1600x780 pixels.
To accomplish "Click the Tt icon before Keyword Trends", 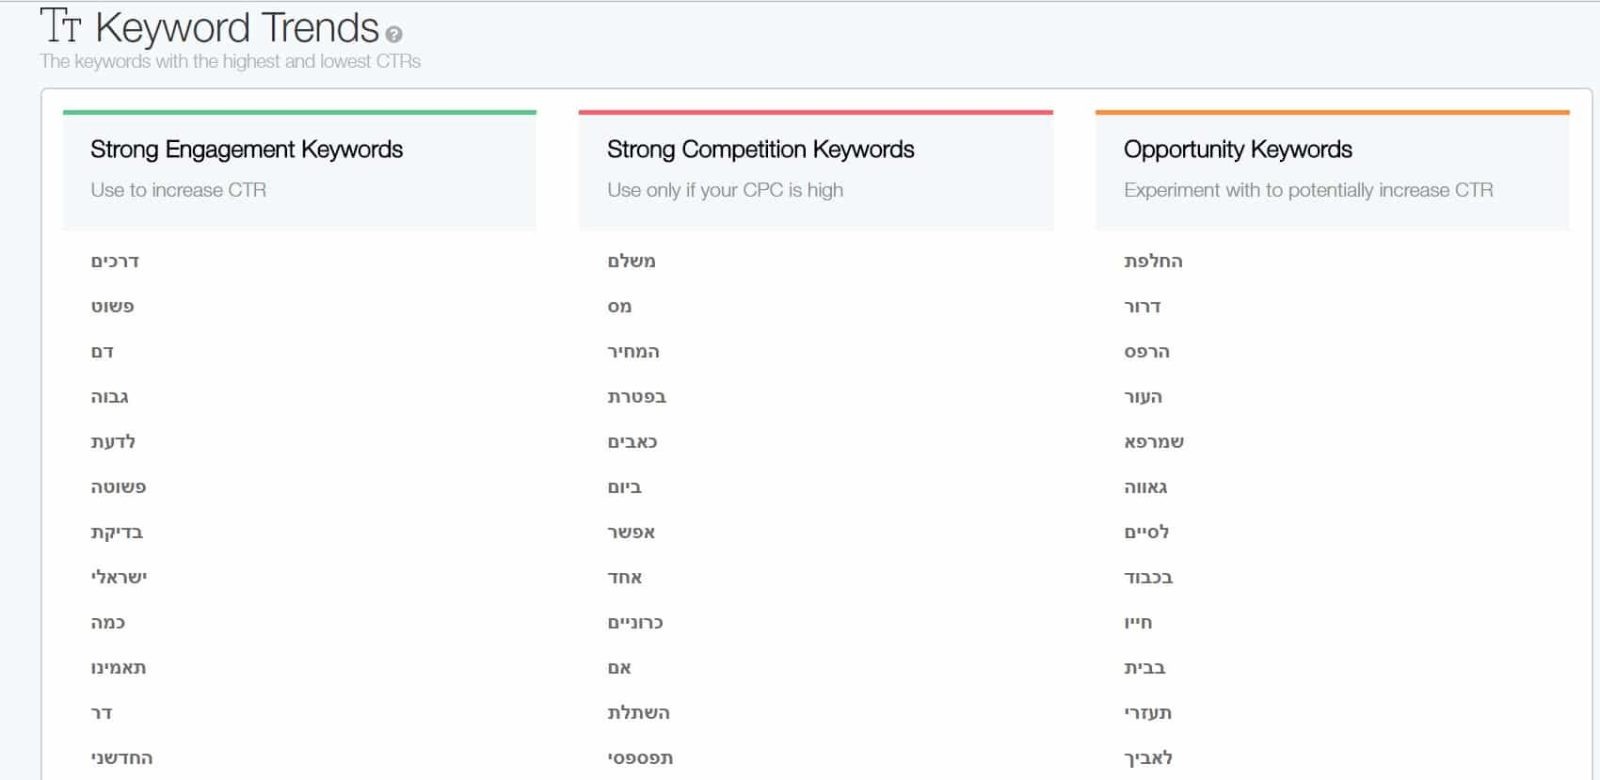I will coord(60,27).
